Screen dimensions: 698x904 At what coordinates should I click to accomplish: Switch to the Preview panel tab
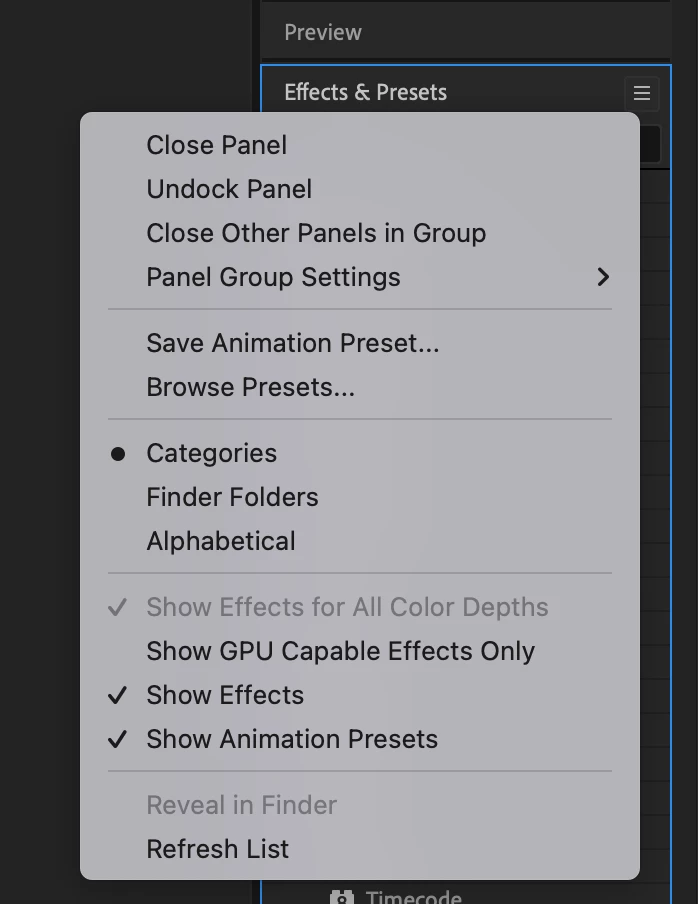pyautogui.click(x=323, y=32)
